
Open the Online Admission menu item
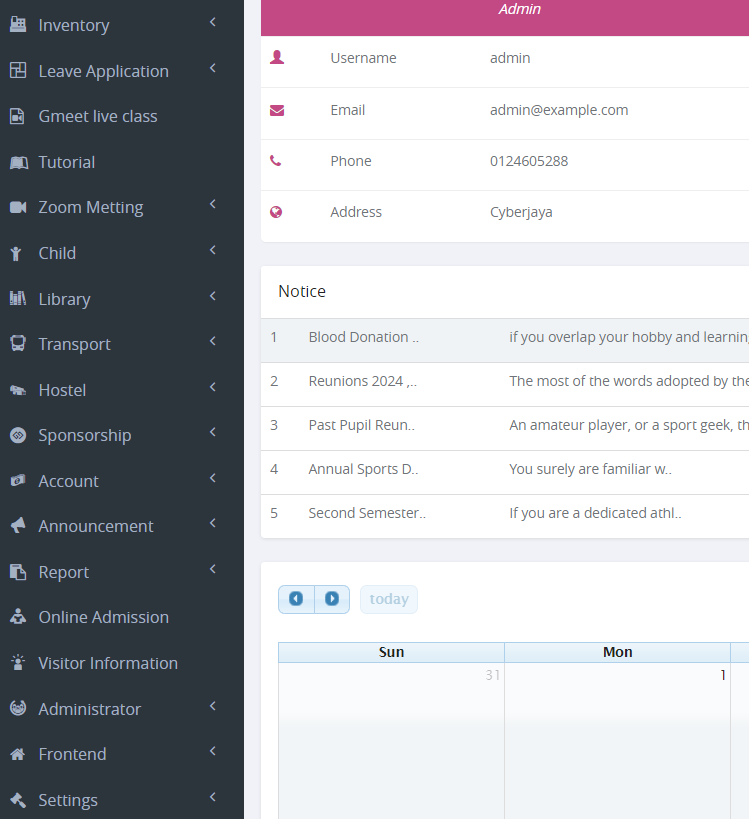[x=103, y=617]
